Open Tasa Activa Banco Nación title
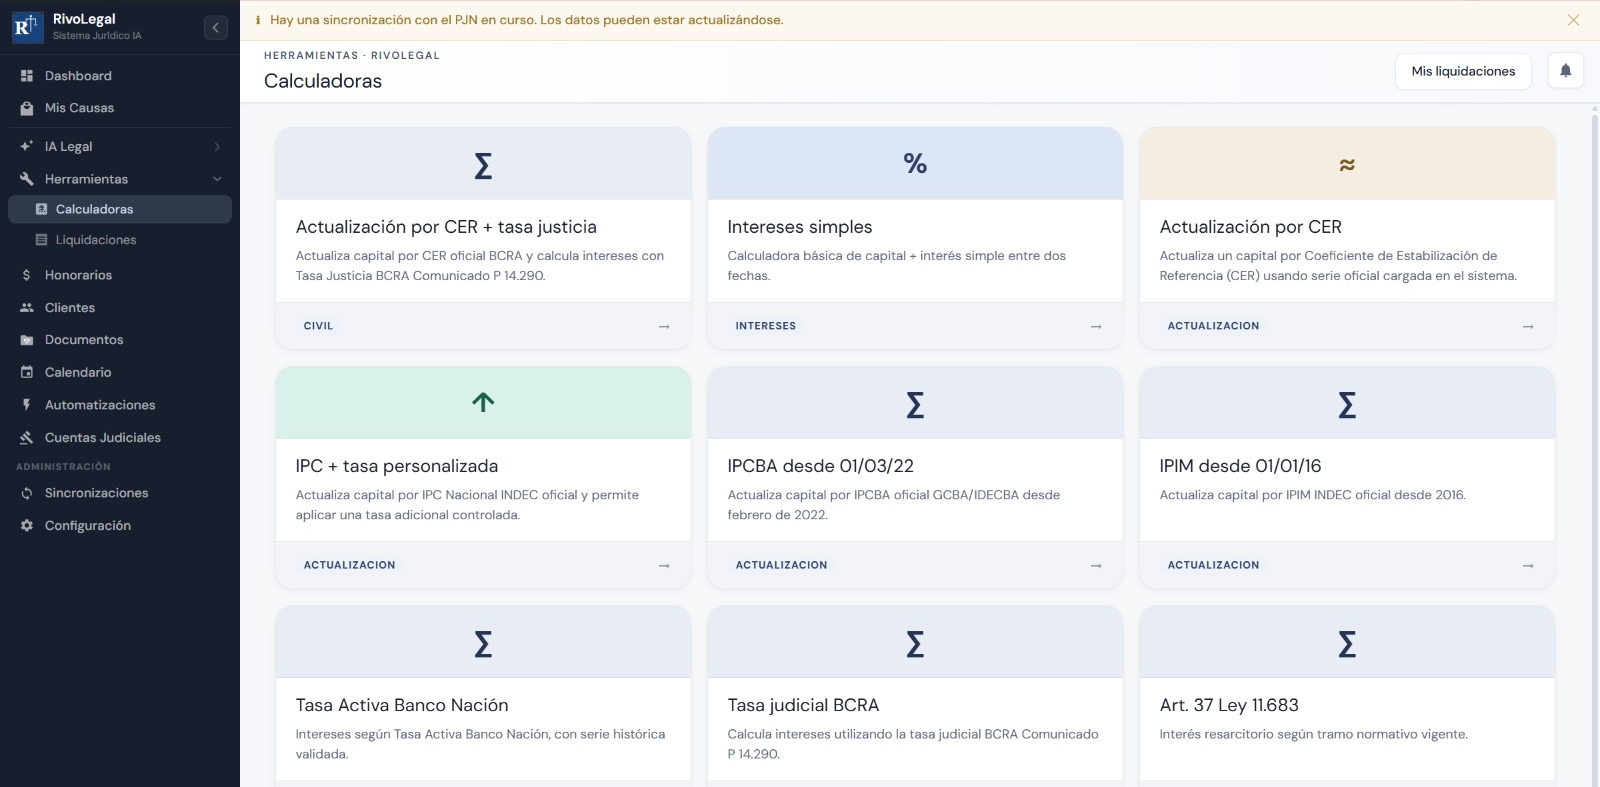 click(x=402, y=705)
